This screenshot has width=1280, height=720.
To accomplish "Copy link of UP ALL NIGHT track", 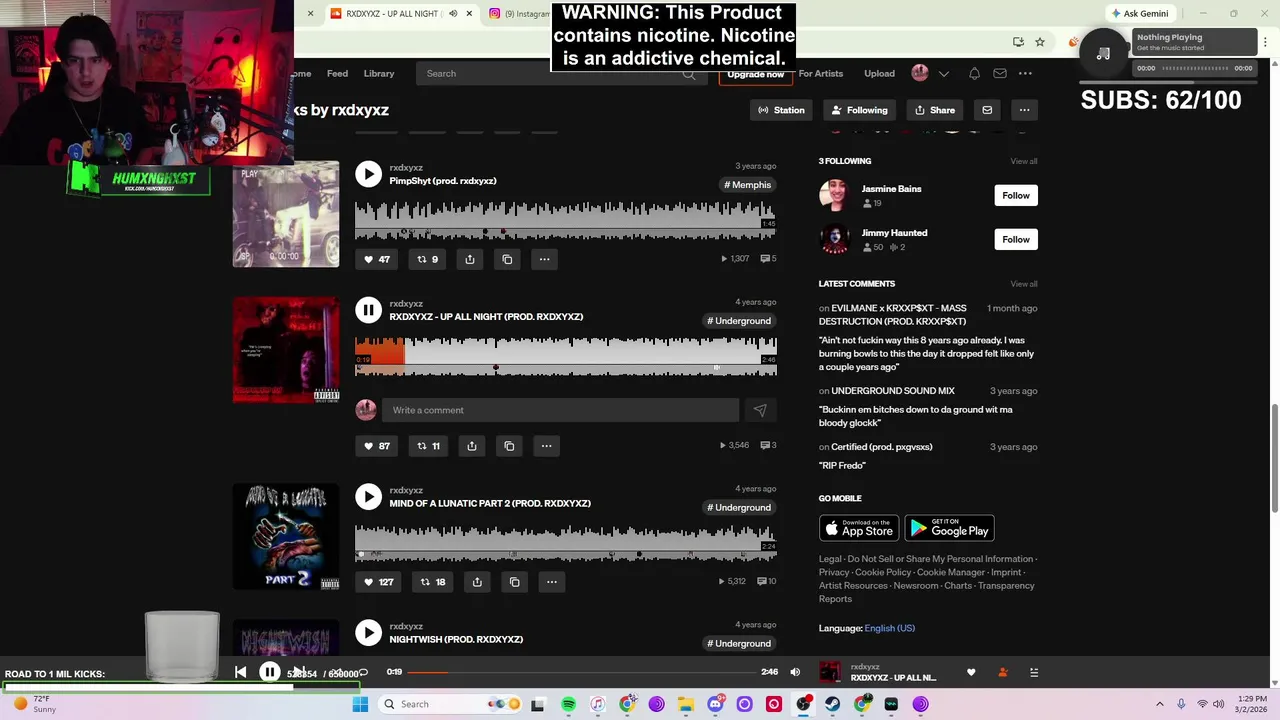I will click(509, 446).
